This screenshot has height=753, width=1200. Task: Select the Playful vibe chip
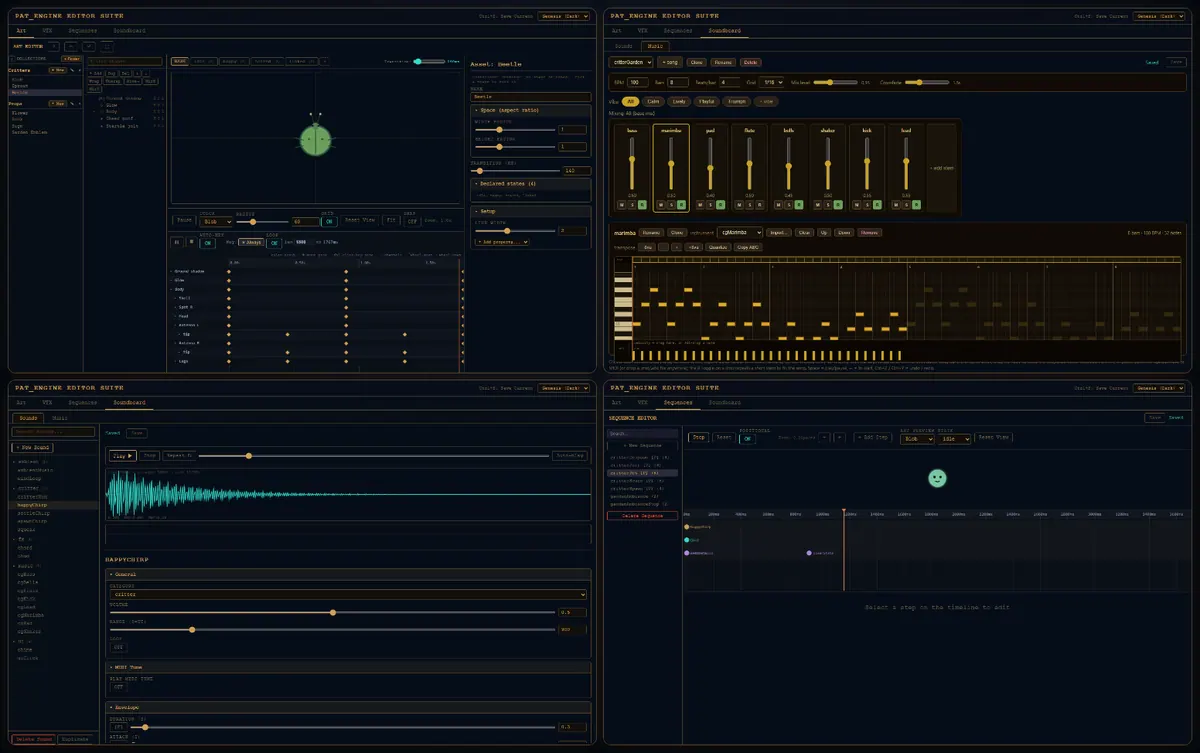707,101
